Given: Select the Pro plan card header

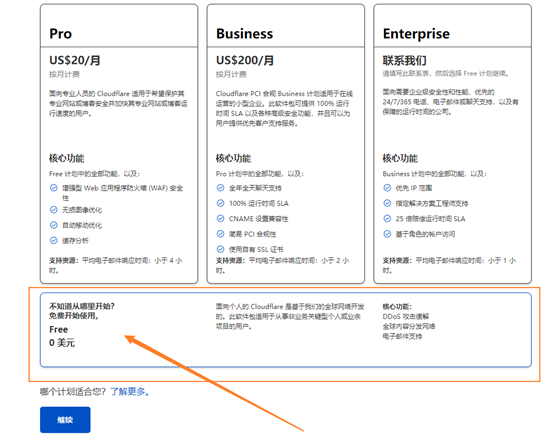Looking at the screenshot, I should (x=119, y=26).
